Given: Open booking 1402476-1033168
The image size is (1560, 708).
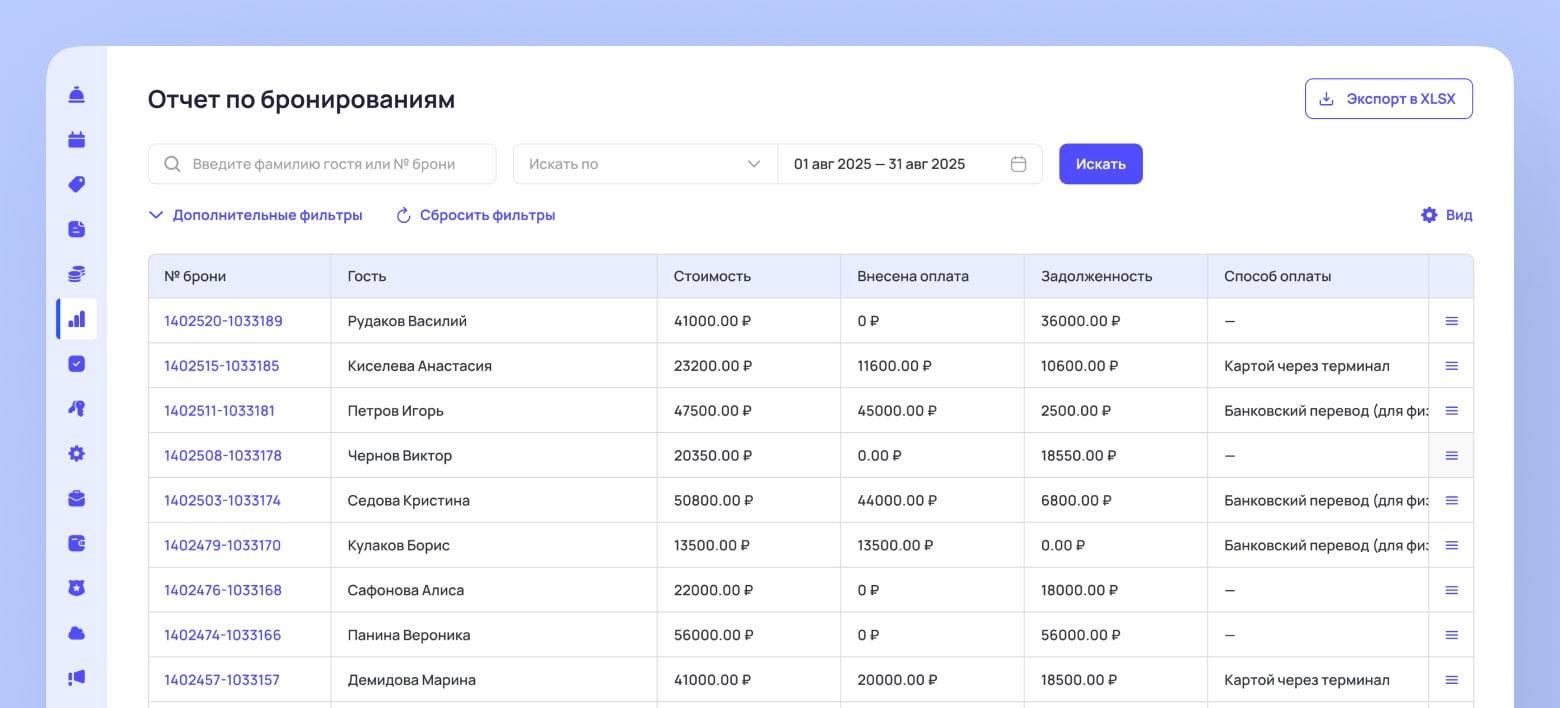Looking at the screenshot, I should click(x=223, y=590).
